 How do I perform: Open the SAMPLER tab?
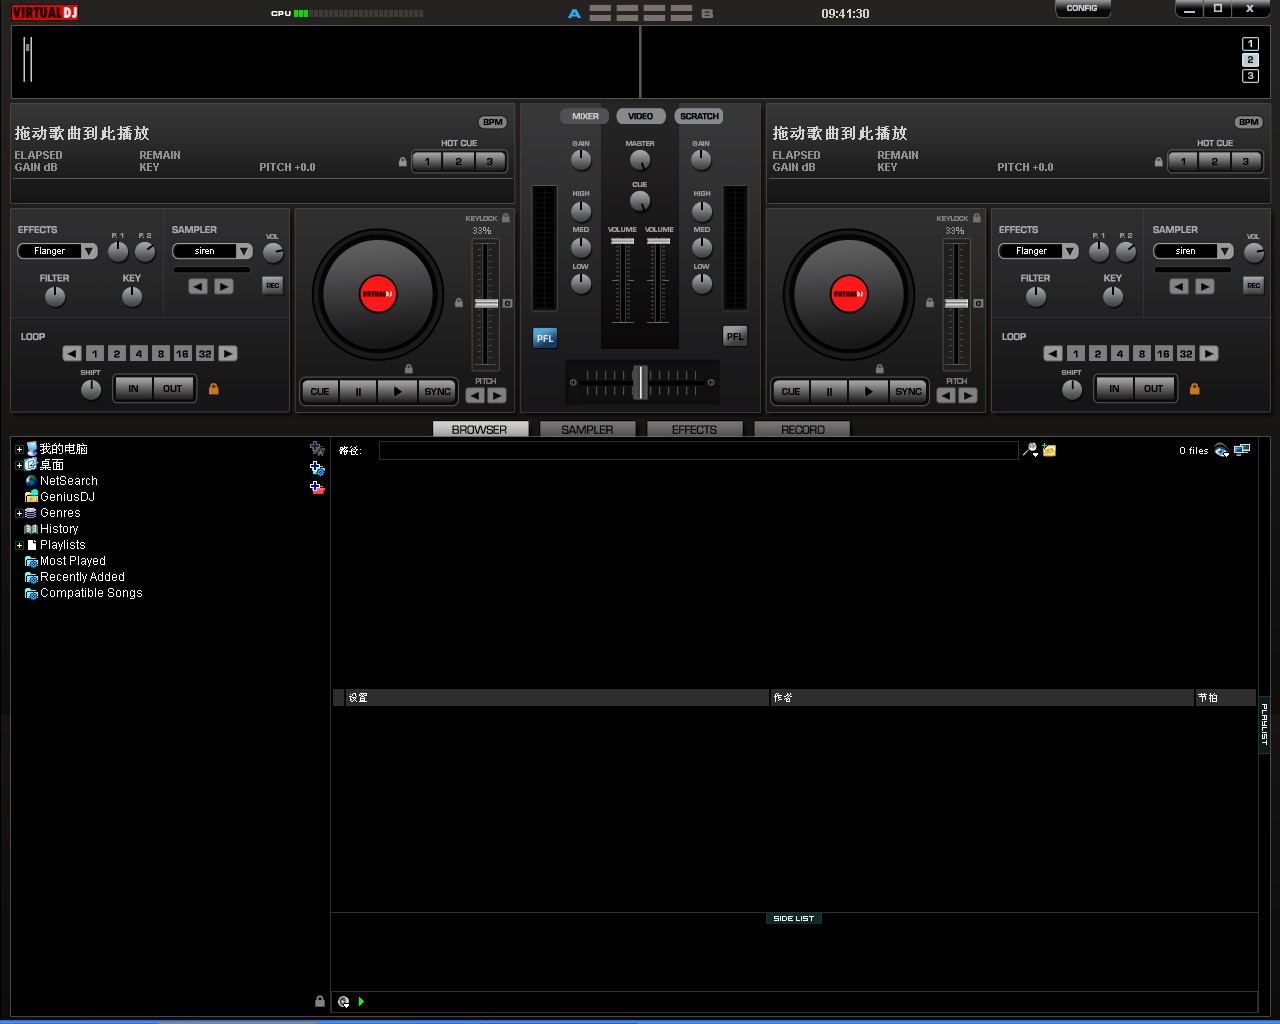[x=587, y=429]
